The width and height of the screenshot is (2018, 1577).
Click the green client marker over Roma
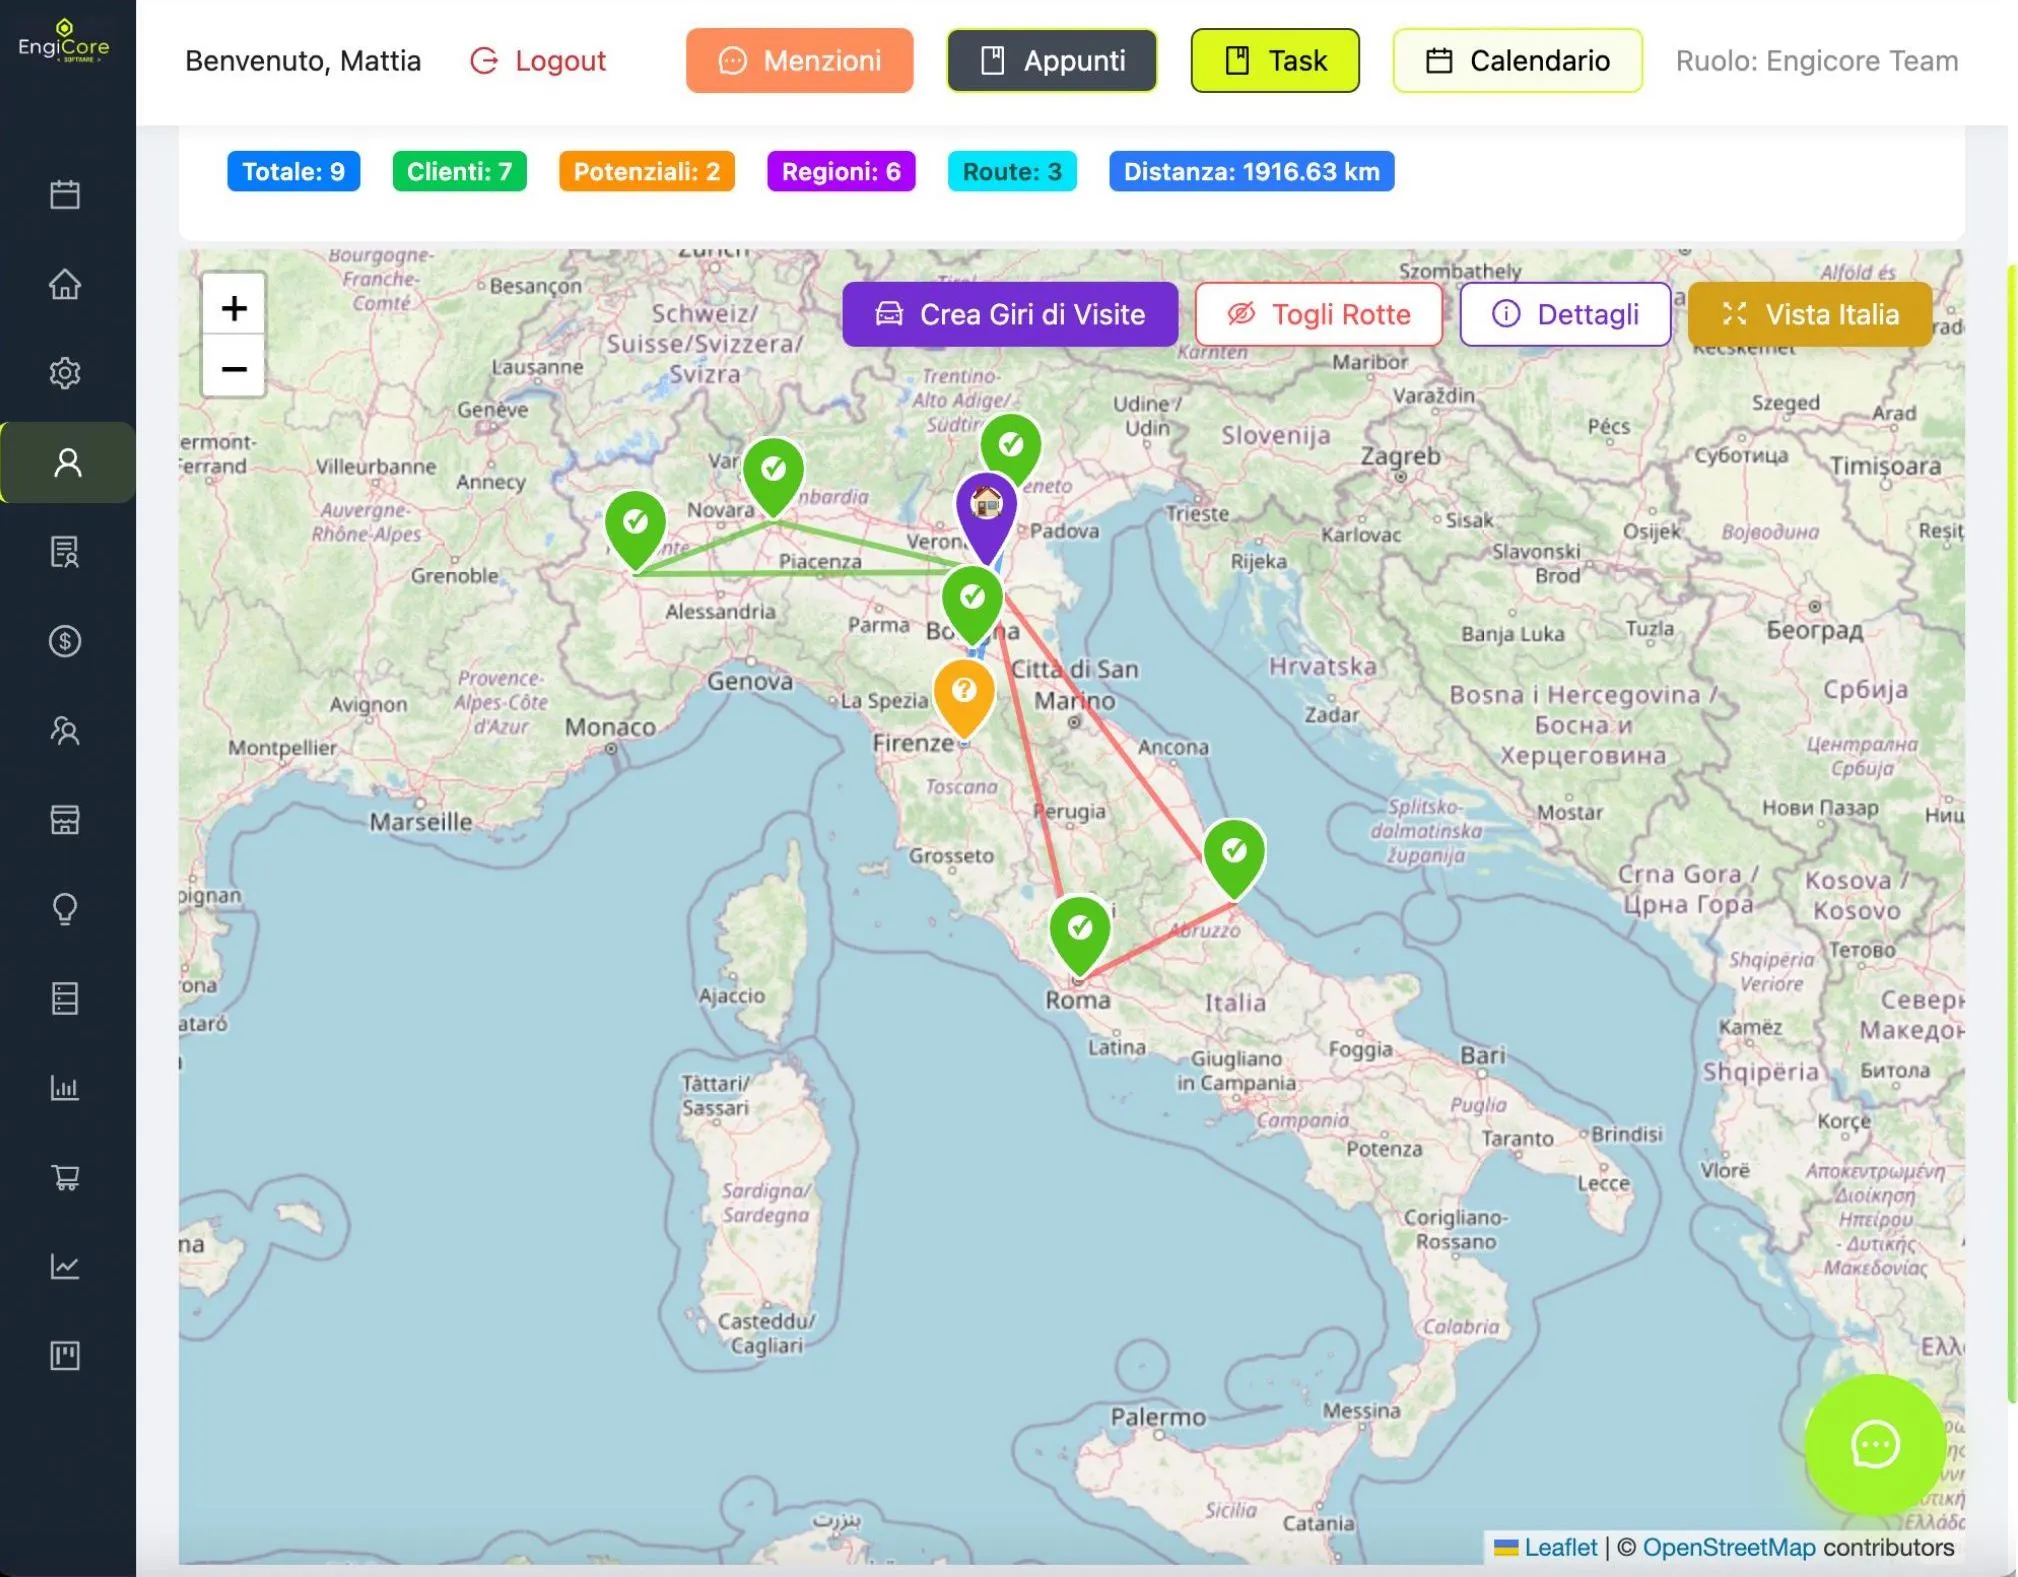click(1079, 930)
